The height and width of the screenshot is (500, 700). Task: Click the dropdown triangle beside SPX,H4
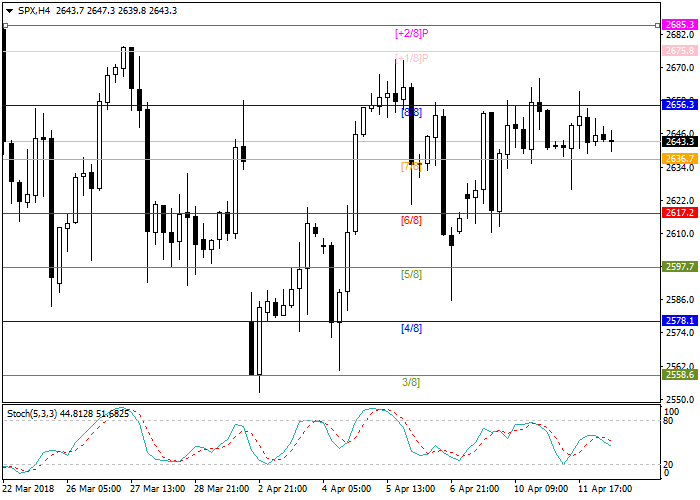tap(8, 10)
